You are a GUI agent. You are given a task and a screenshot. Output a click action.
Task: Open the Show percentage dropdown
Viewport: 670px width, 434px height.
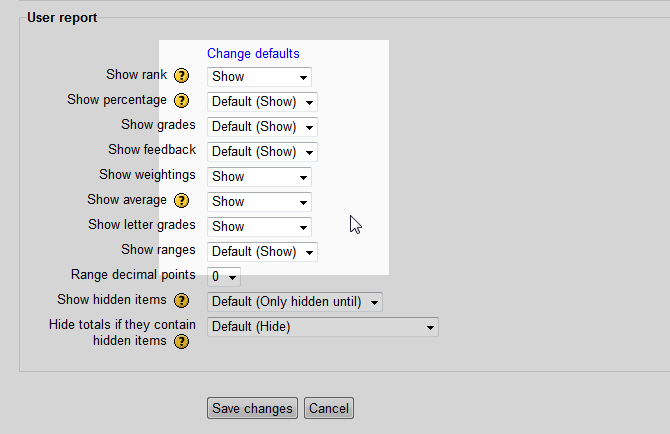click(x=262, y=102)
